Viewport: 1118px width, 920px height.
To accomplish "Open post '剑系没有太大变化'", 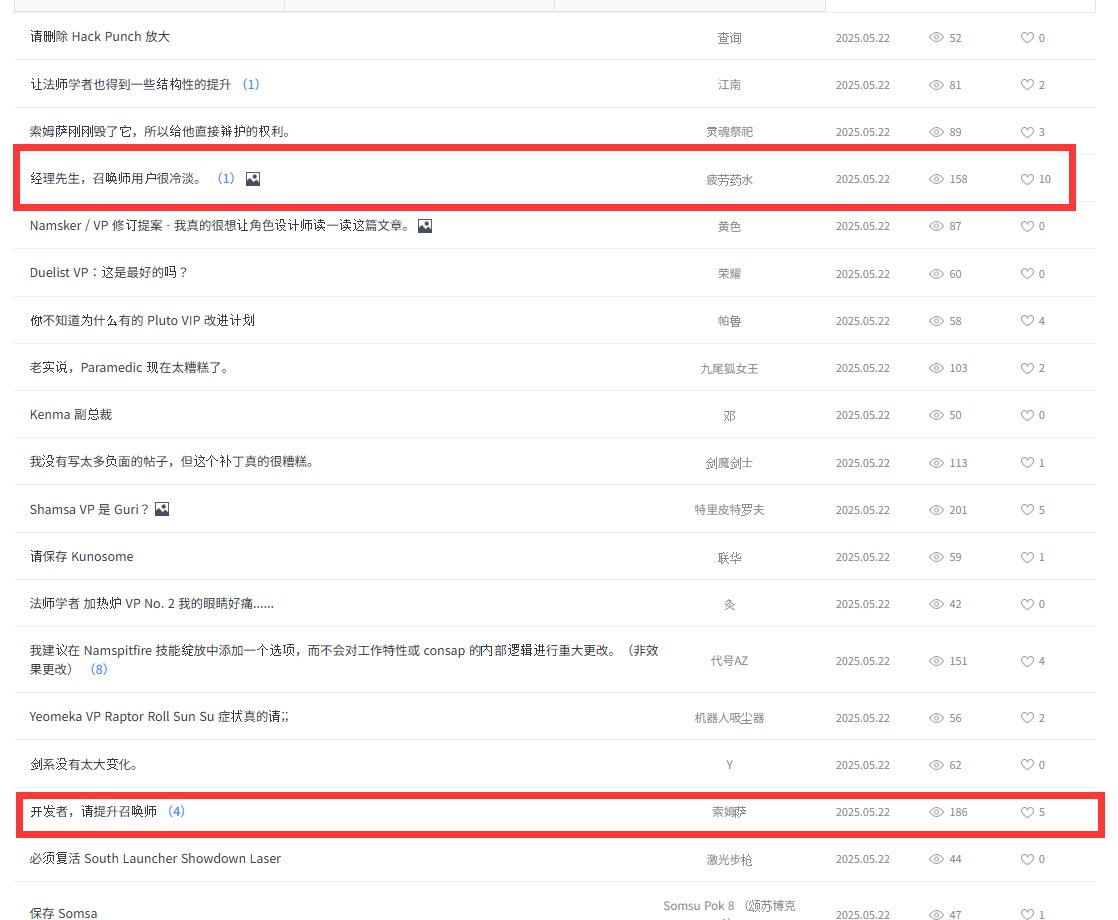I will pyautogui.click(x=84, y=764).
